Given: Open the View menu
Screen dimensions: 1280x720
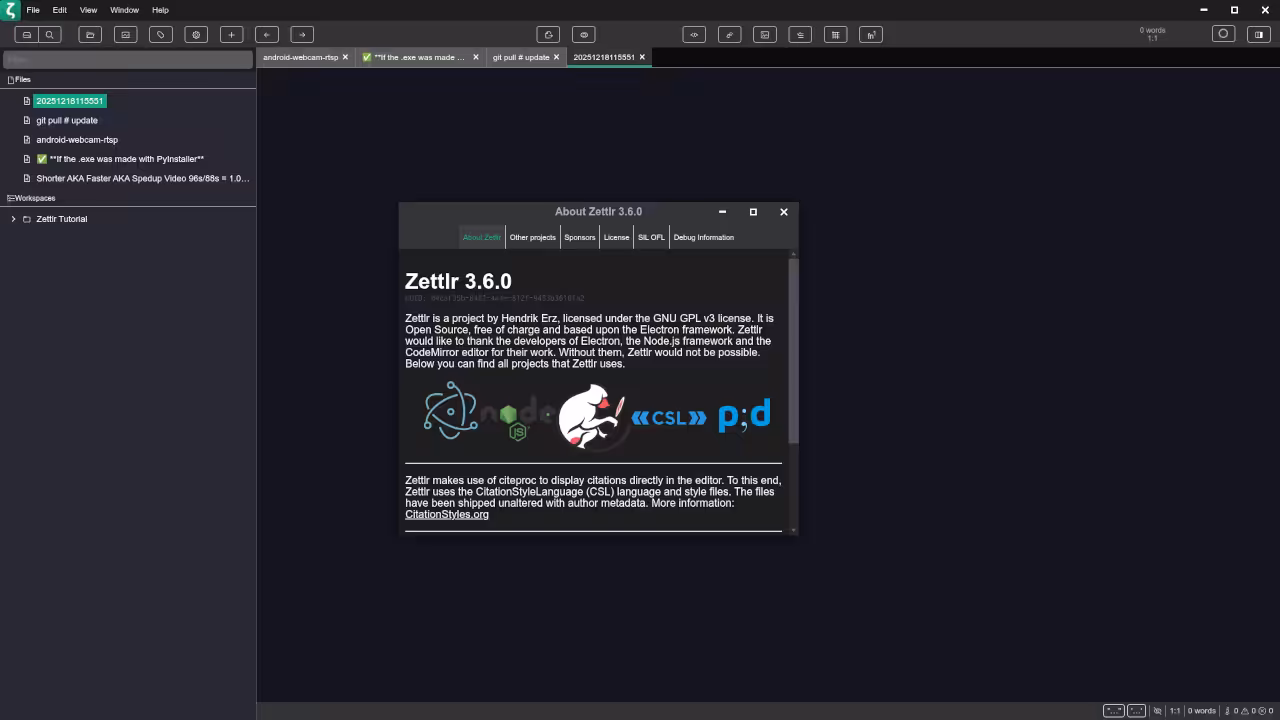Looking at the screenshot, I should pyautogui.click(x=88, y=10).
